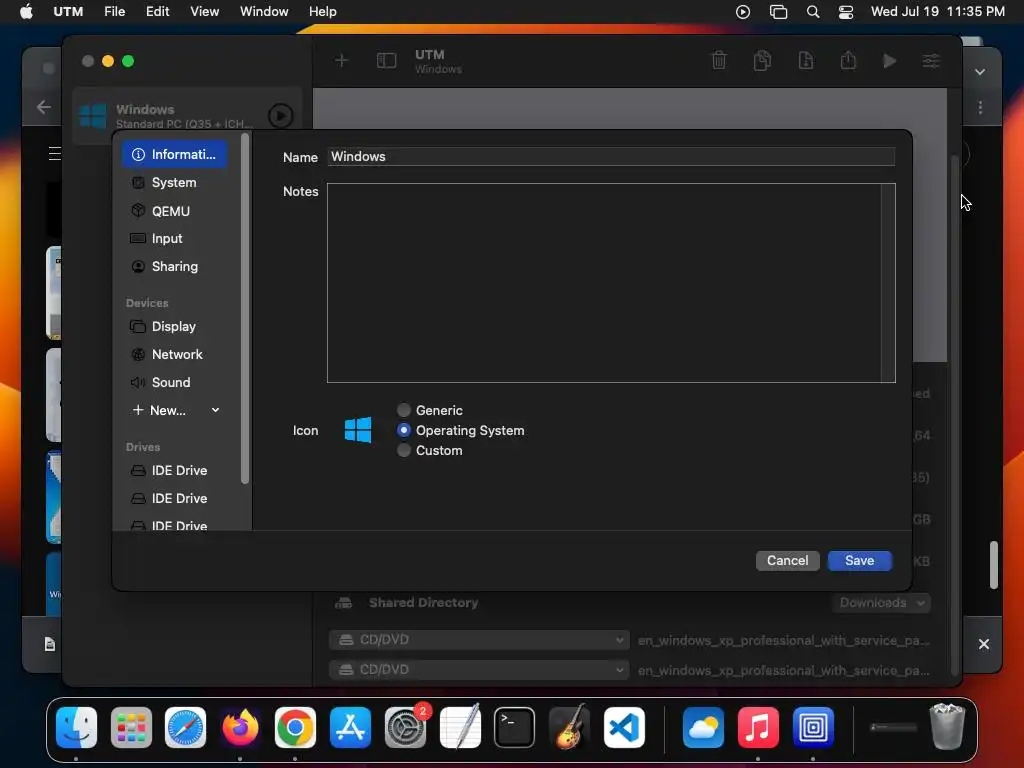1024x768 pixels.
Task: Open the Help menu
Action: [x=323, y=12]
